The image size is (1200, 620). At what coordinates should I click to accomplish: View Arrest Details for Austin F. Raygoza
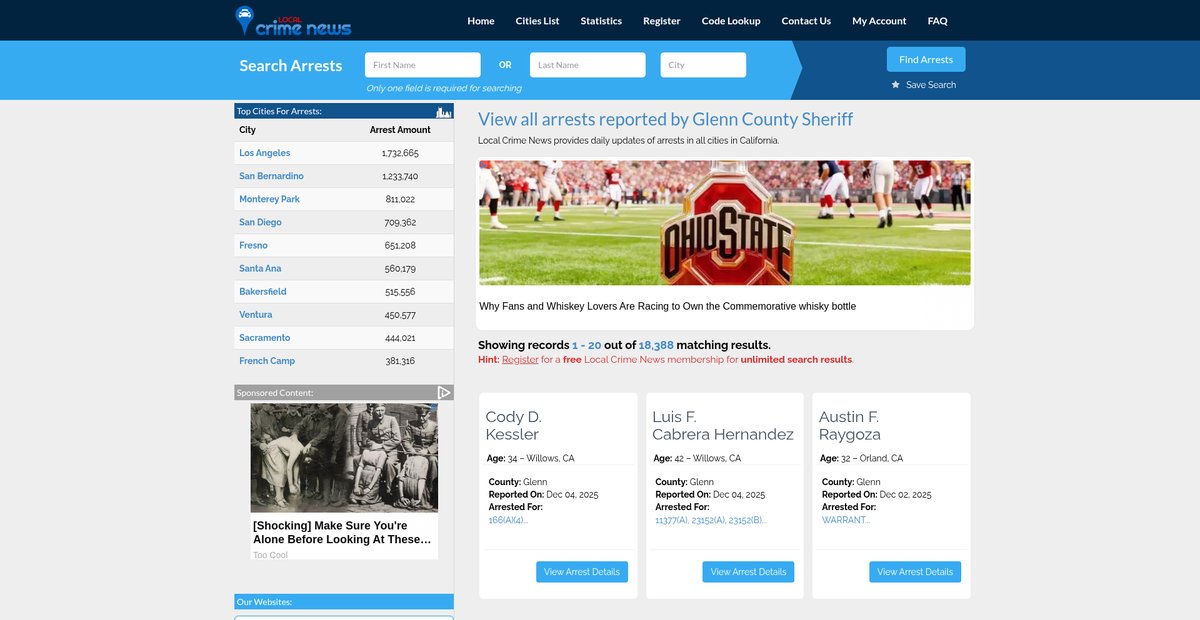point(915,572)
